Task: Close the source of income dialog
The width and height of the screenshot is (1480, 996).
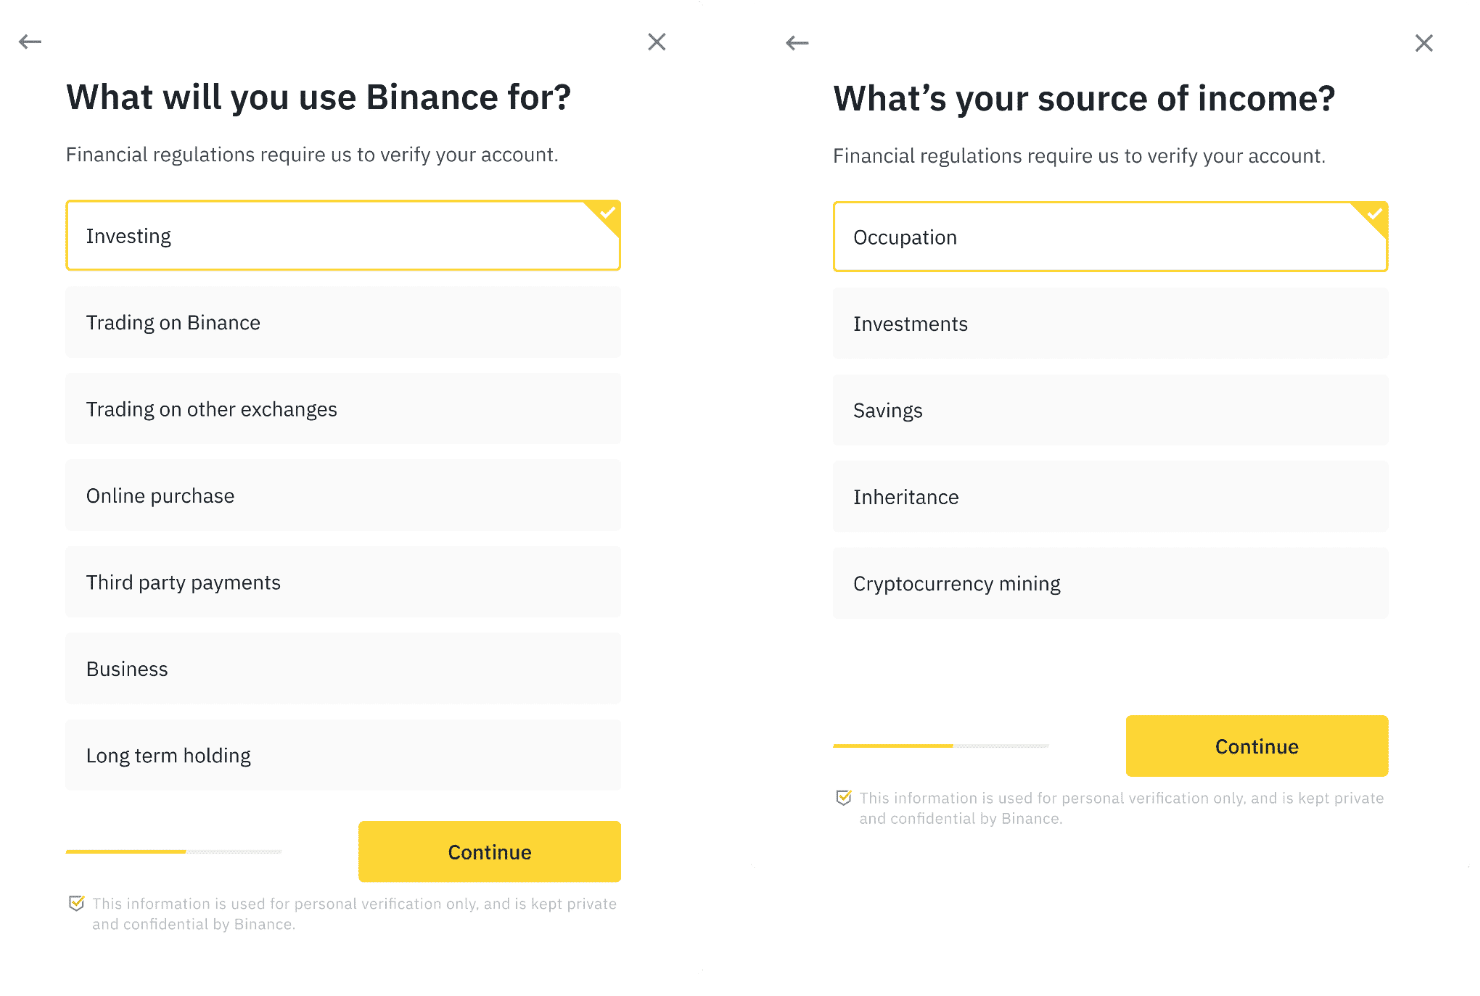Action: (1424, 43)
